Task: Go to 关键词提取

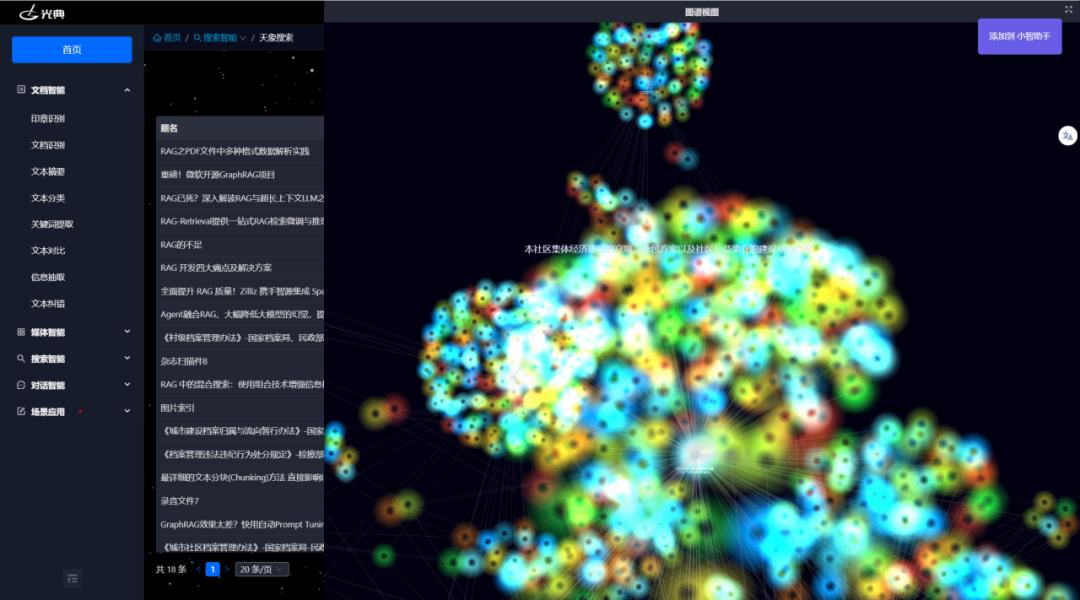Action: click(x=52, y=225)
